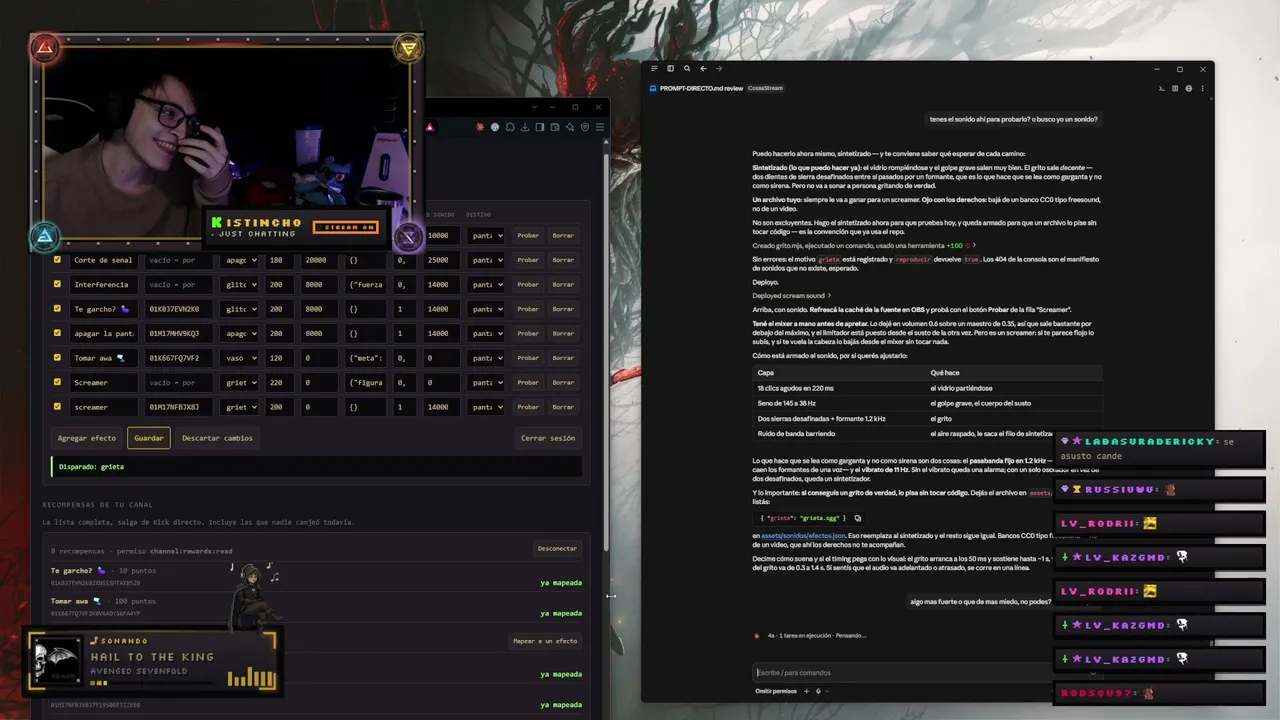This screenshot has height=720, width=1280.
Task: Edit the Te garcho? effect name field
Action: 105,309
